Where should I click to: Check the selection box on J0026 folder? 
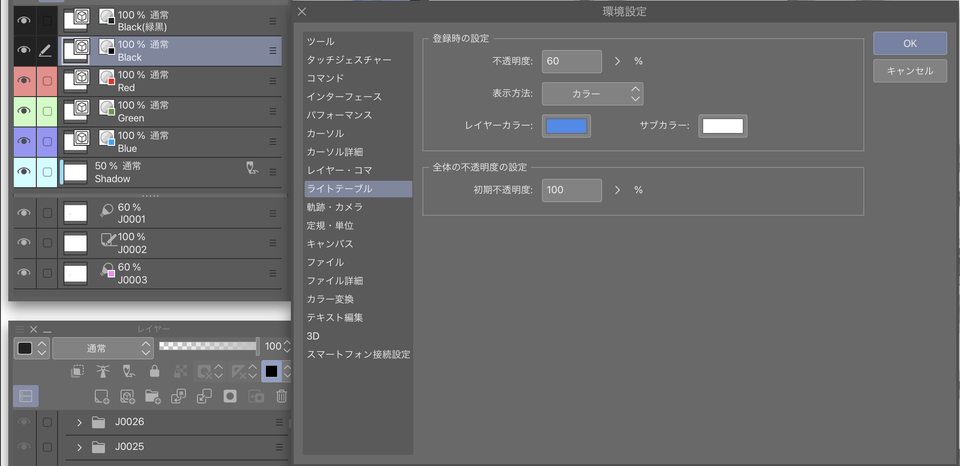click(47, 422)
